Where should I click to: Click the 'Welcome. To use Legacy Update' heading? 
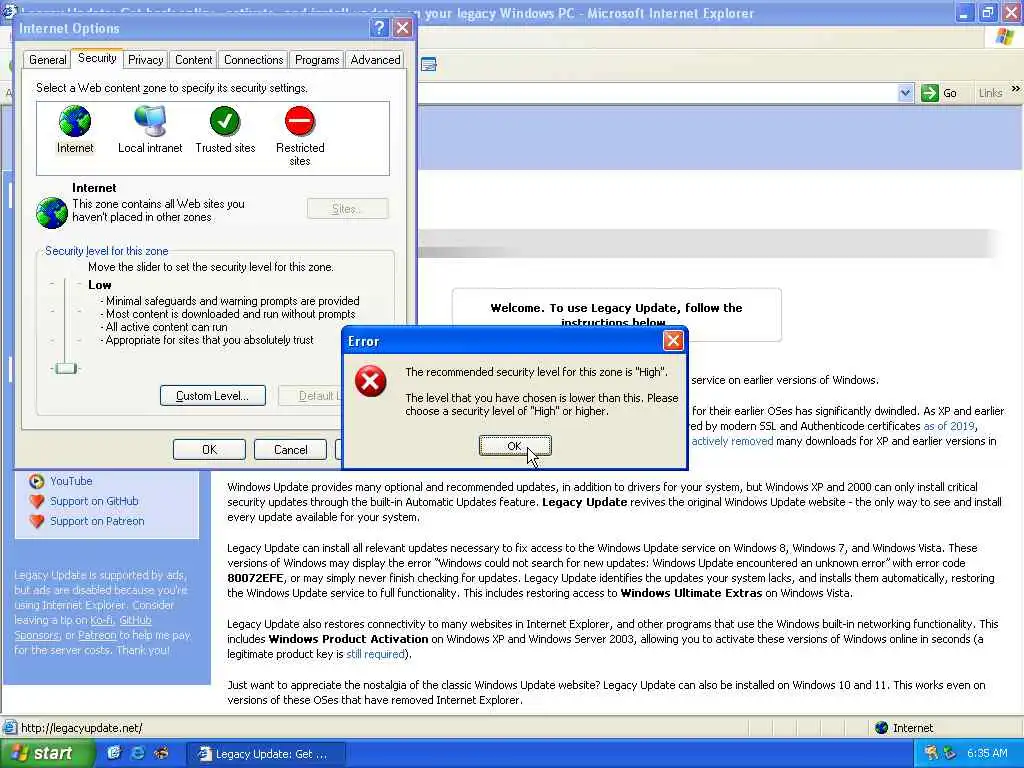tap(616, 314)
